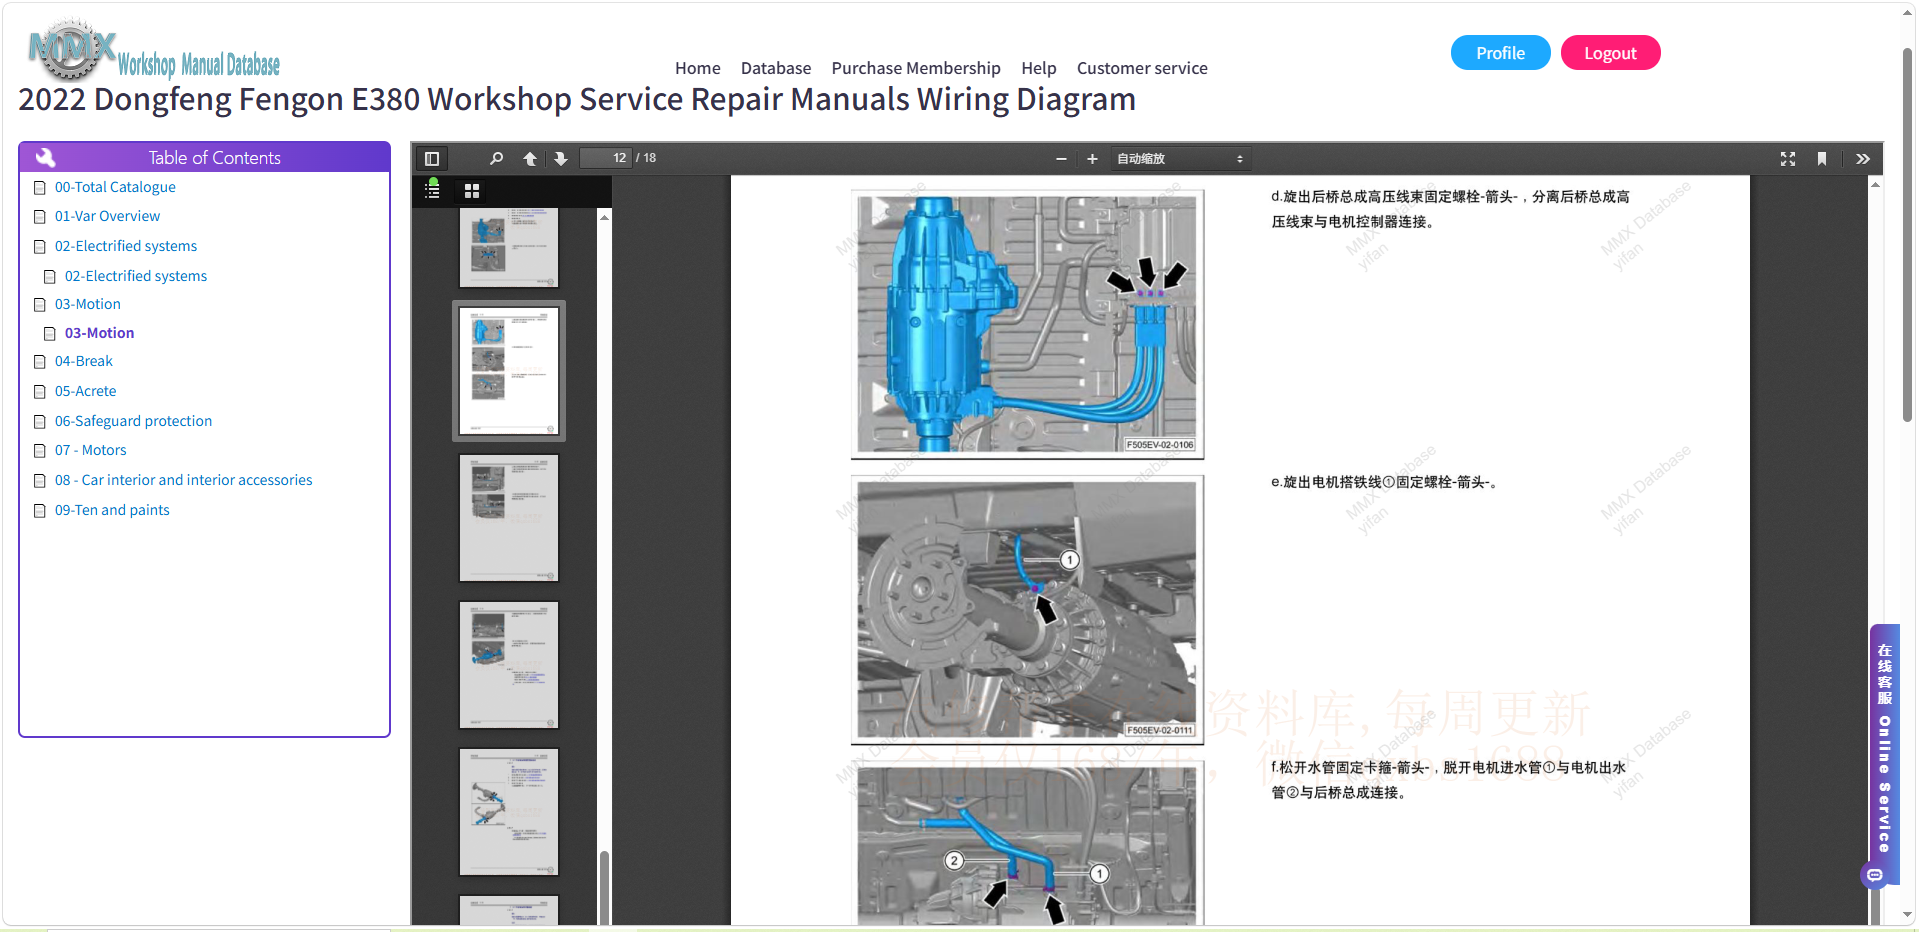Viewport: 1919px width, 932px height.
Task: Open 00-Total Catalogue chapter
Action: coord(115,187)
